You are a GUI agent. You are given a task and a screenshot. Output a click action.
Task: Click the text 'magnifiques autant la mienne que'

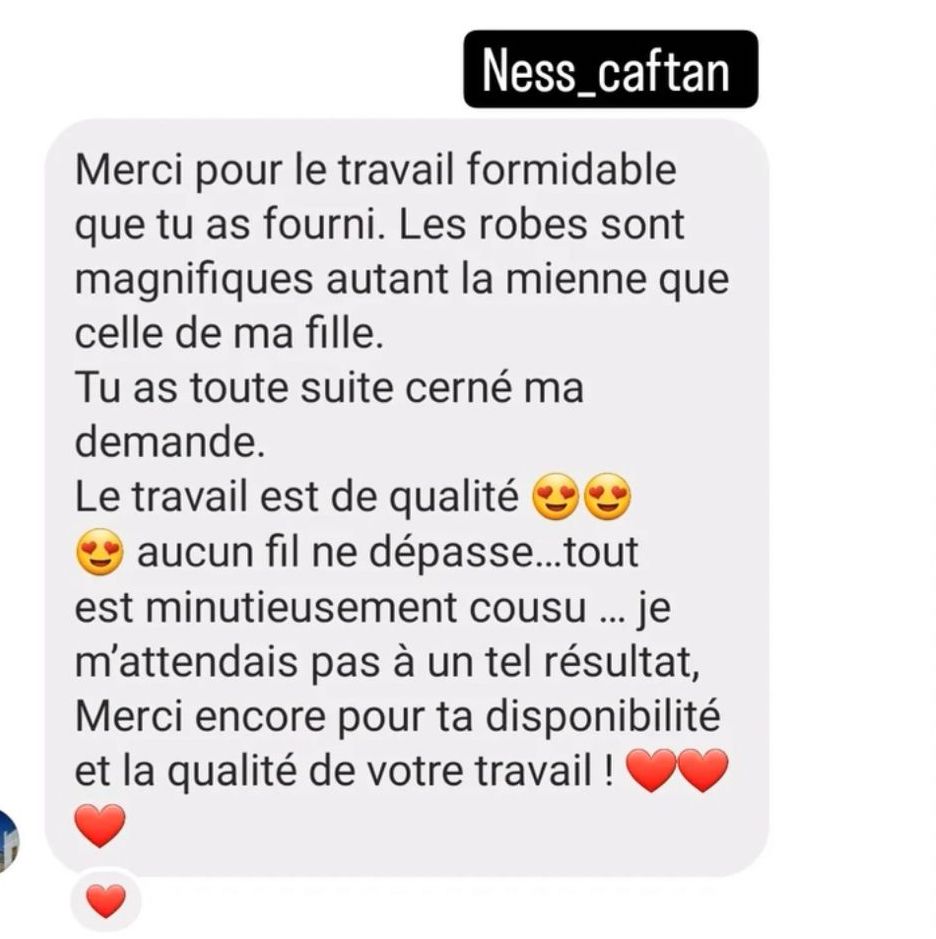point(402,280)
